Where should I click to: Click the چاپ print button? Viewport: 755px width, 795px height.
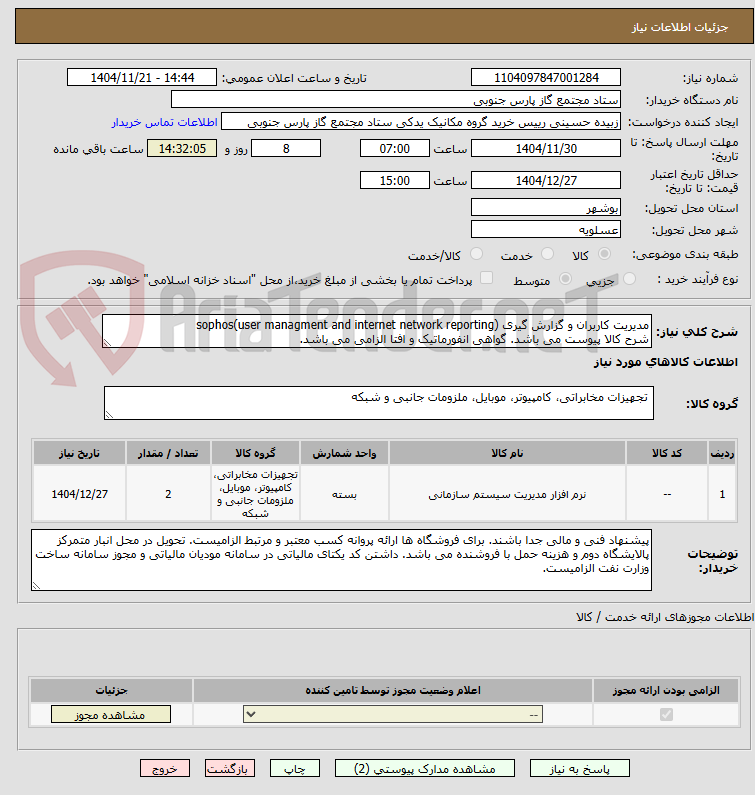point(295,769)
